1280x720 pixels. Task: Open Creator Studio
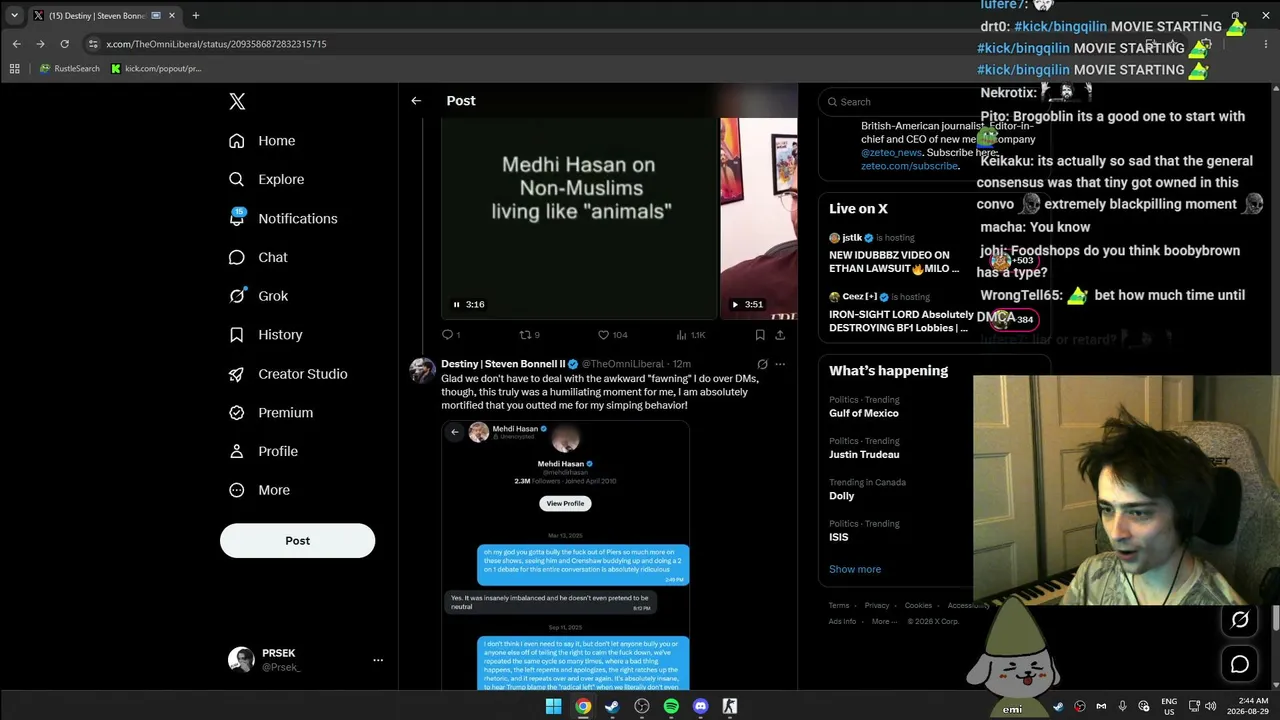coord(288,374)
